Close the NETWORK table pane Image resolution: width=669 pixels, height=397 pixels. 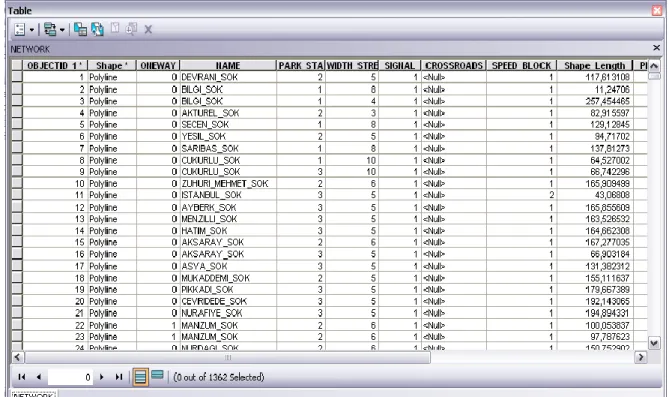(656, 48)
